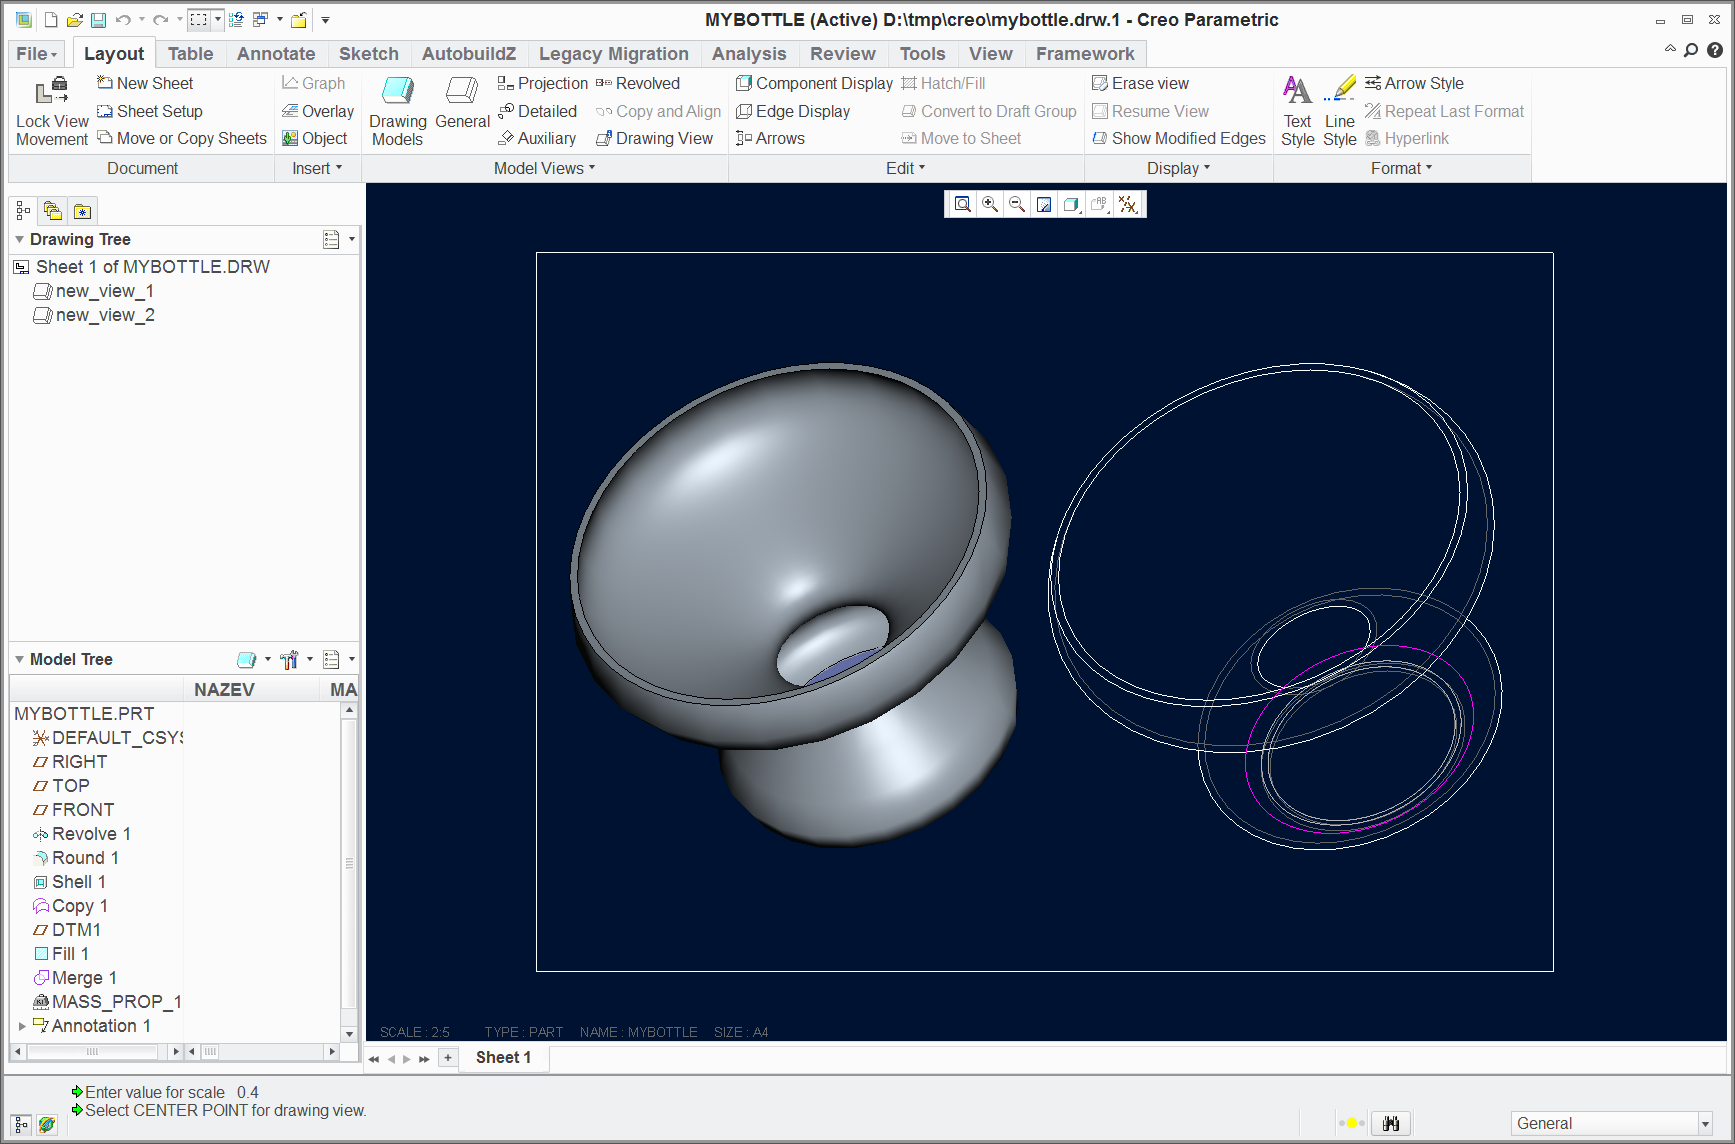Expand the Display group dropdown
The height and width of the screenshot is (1144, 1735).
(x=1179, y=168)
